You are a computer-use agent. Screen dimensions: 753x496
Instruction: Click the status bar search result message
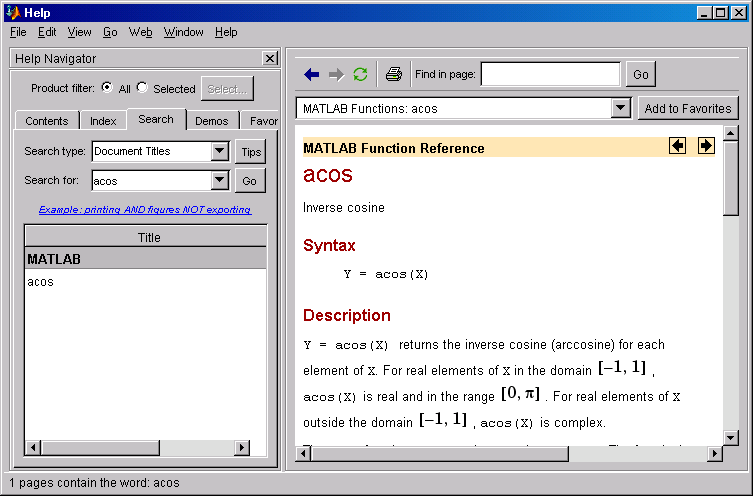94,483
